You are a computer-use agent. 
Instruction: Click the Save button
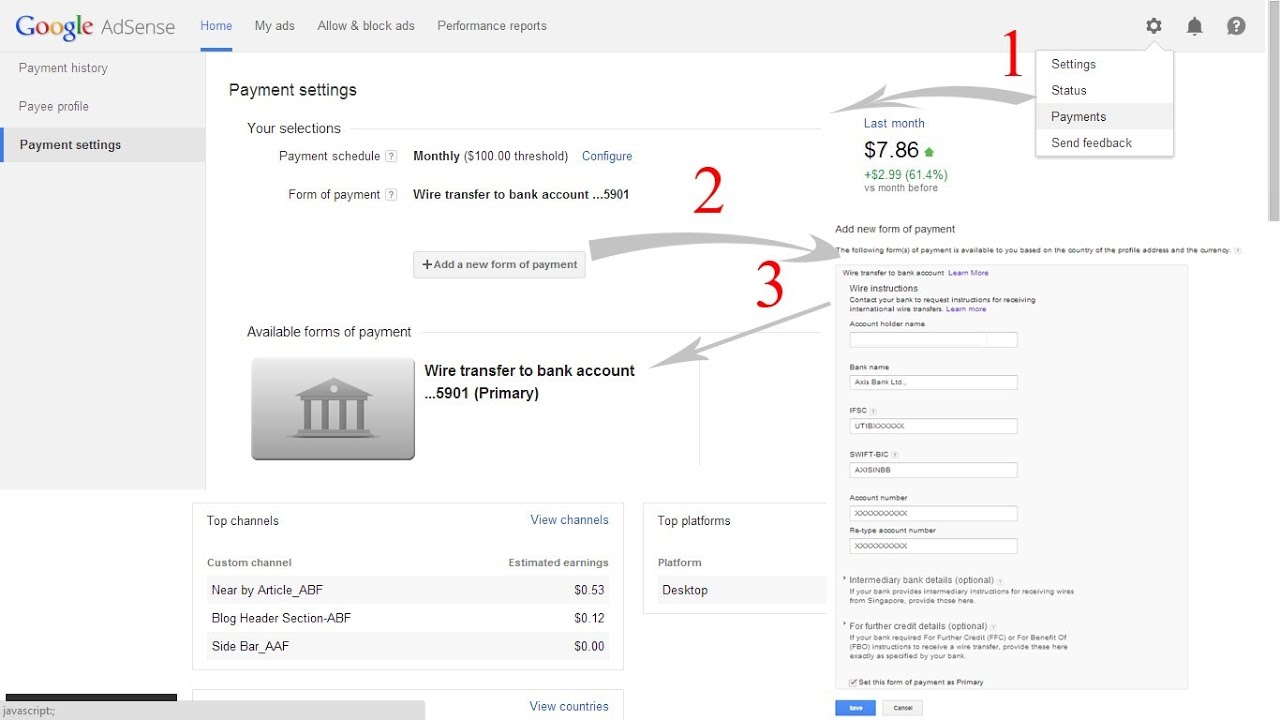pyautogui.click(x=855, y=707)
